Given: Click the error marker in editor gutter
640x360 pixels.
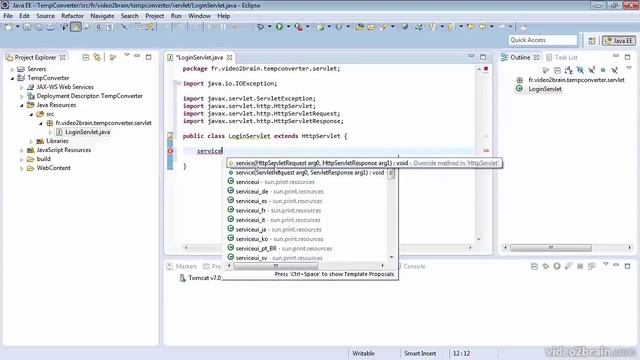Looking at the screenshot, I should click(170, 151).
